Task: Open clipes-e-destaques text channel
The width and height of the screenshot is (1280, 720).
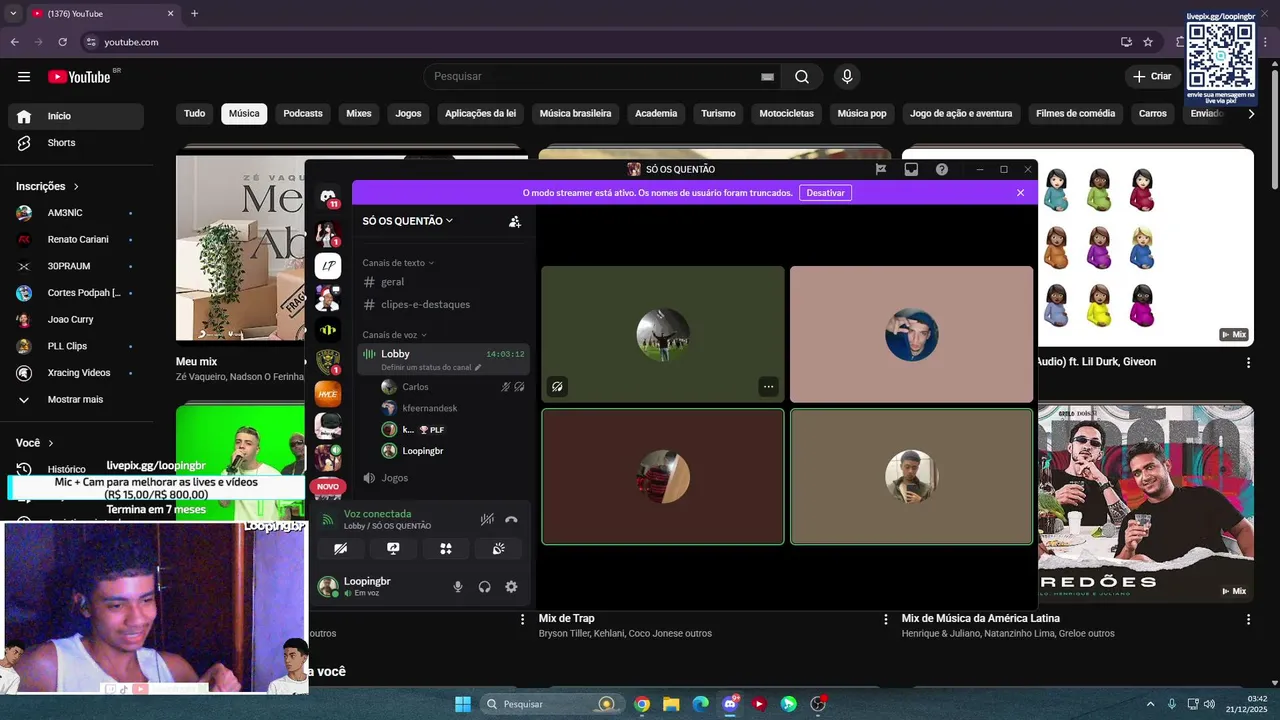Action: (443, 304)
